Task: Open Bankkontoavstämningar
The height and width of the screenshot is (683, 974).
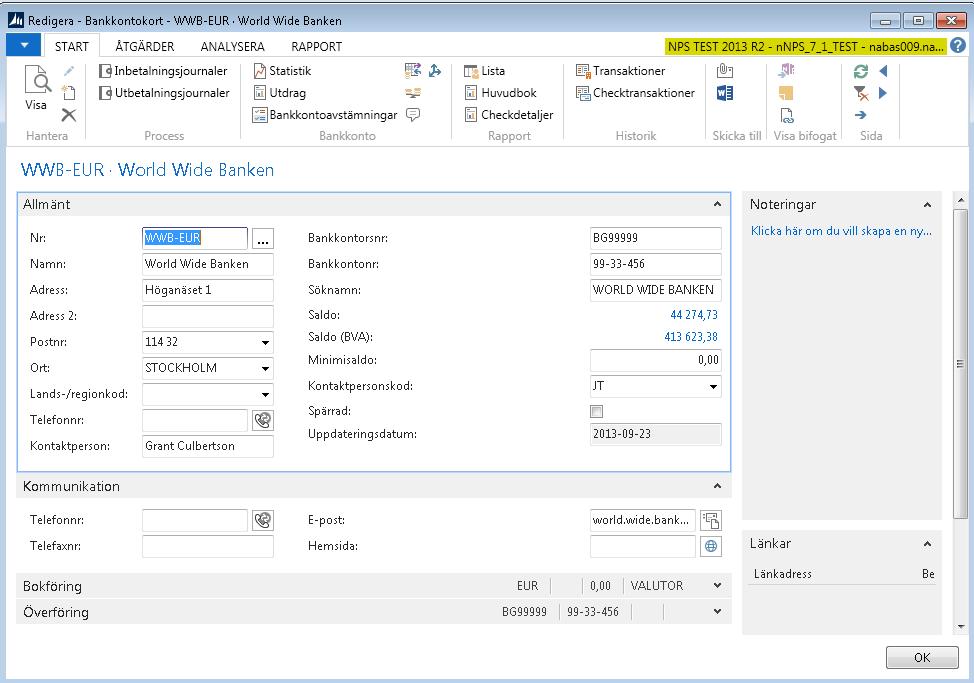Action: (325, 115)
